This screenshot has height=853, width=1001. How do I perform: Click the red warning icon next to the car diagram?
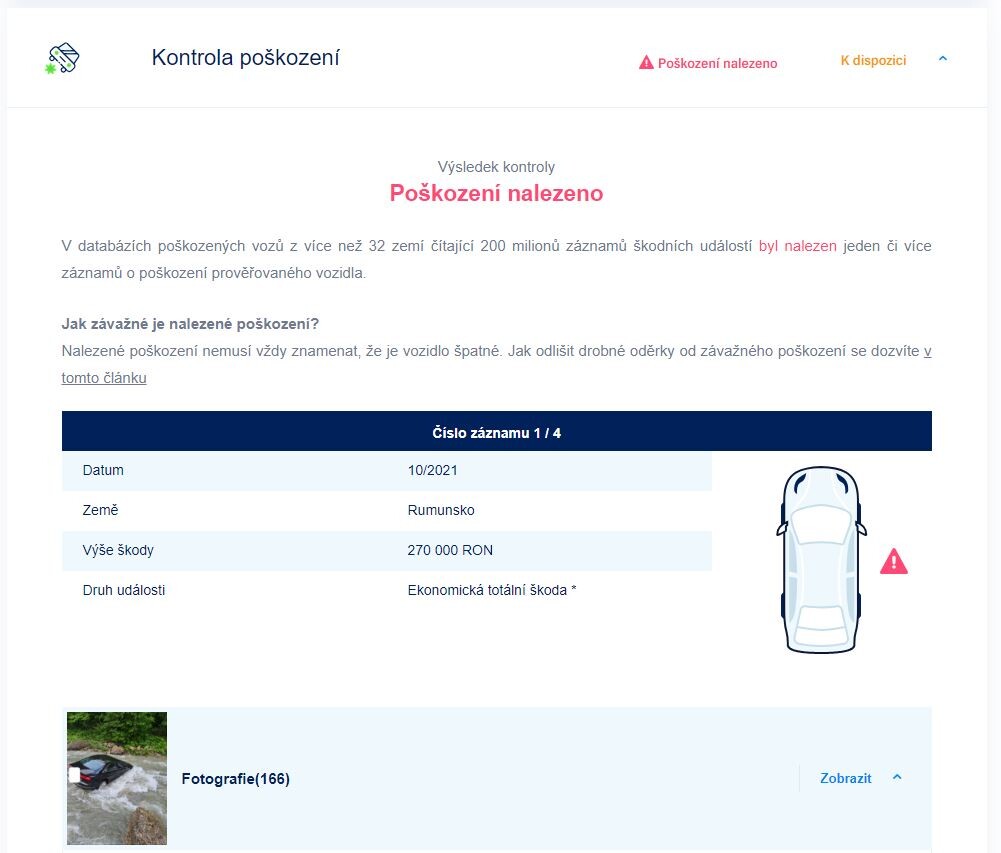[x=893, y=561]
